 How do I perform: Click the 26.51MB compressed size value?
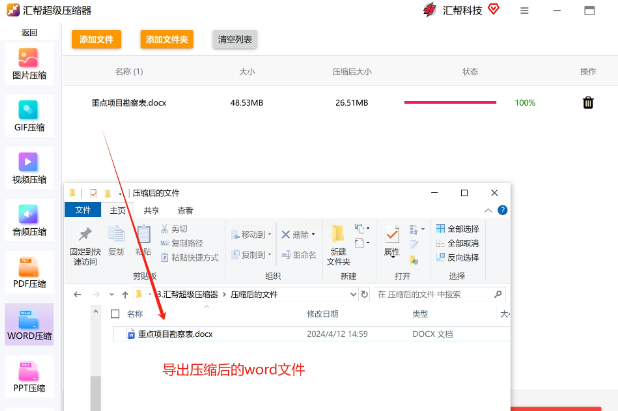click(352, 103)
